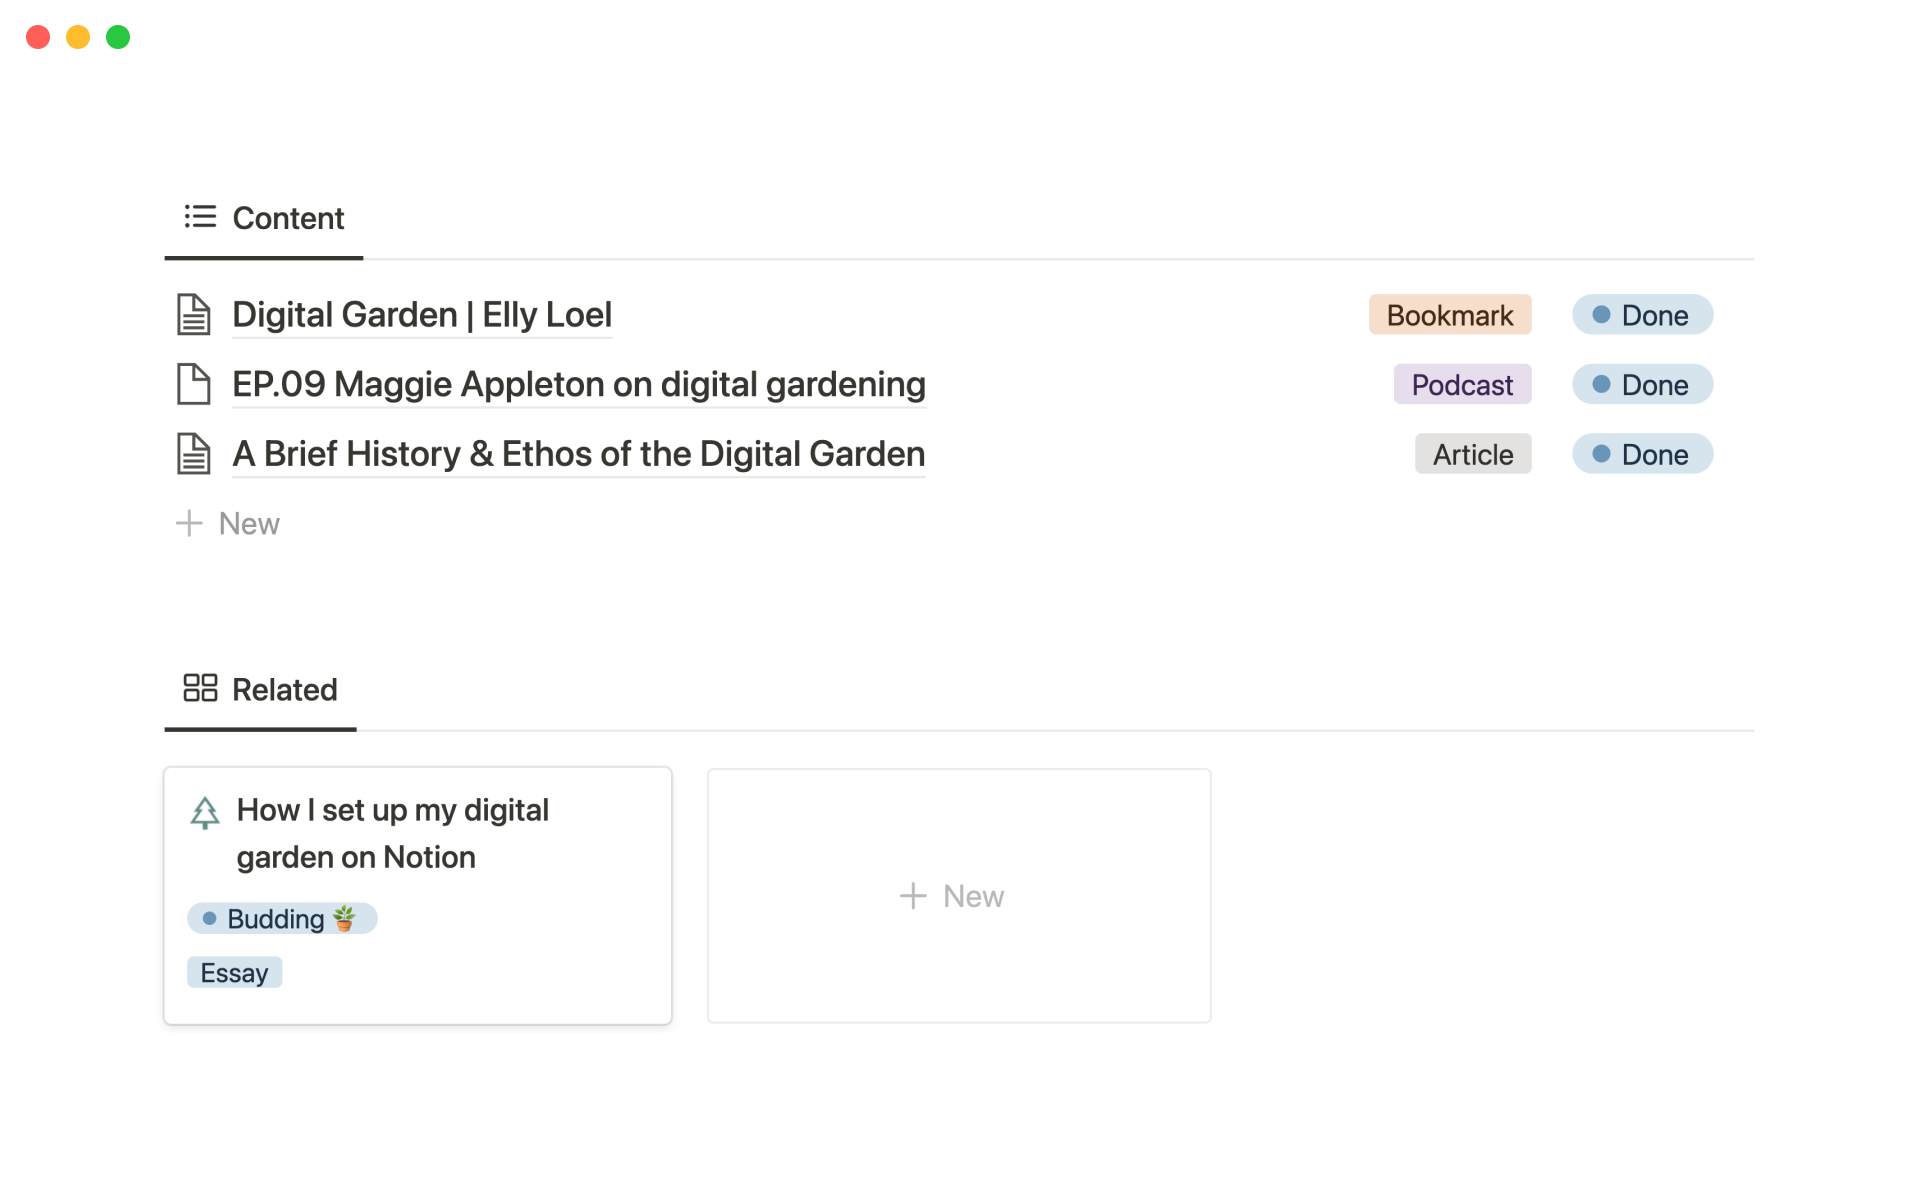Click the plus icon in the Content list

click(189, 523)
